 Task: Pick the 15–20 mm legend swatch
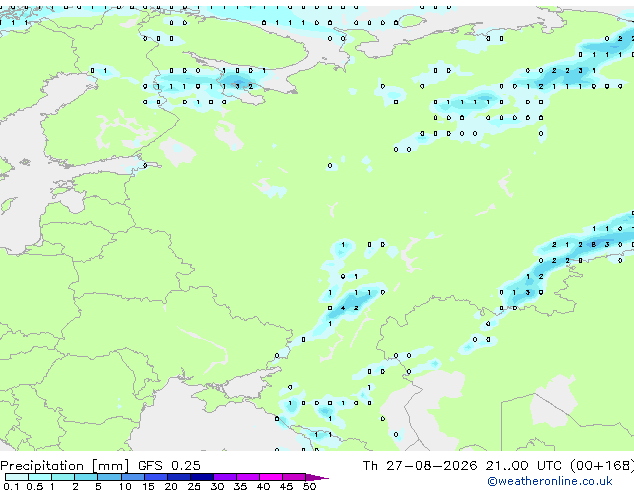pos(156,477)
